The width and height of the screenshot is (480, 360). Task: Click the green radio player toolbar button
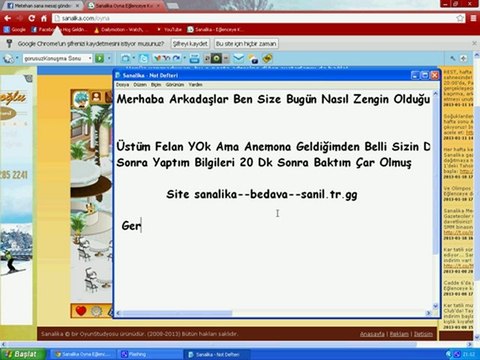pos(216,59)
